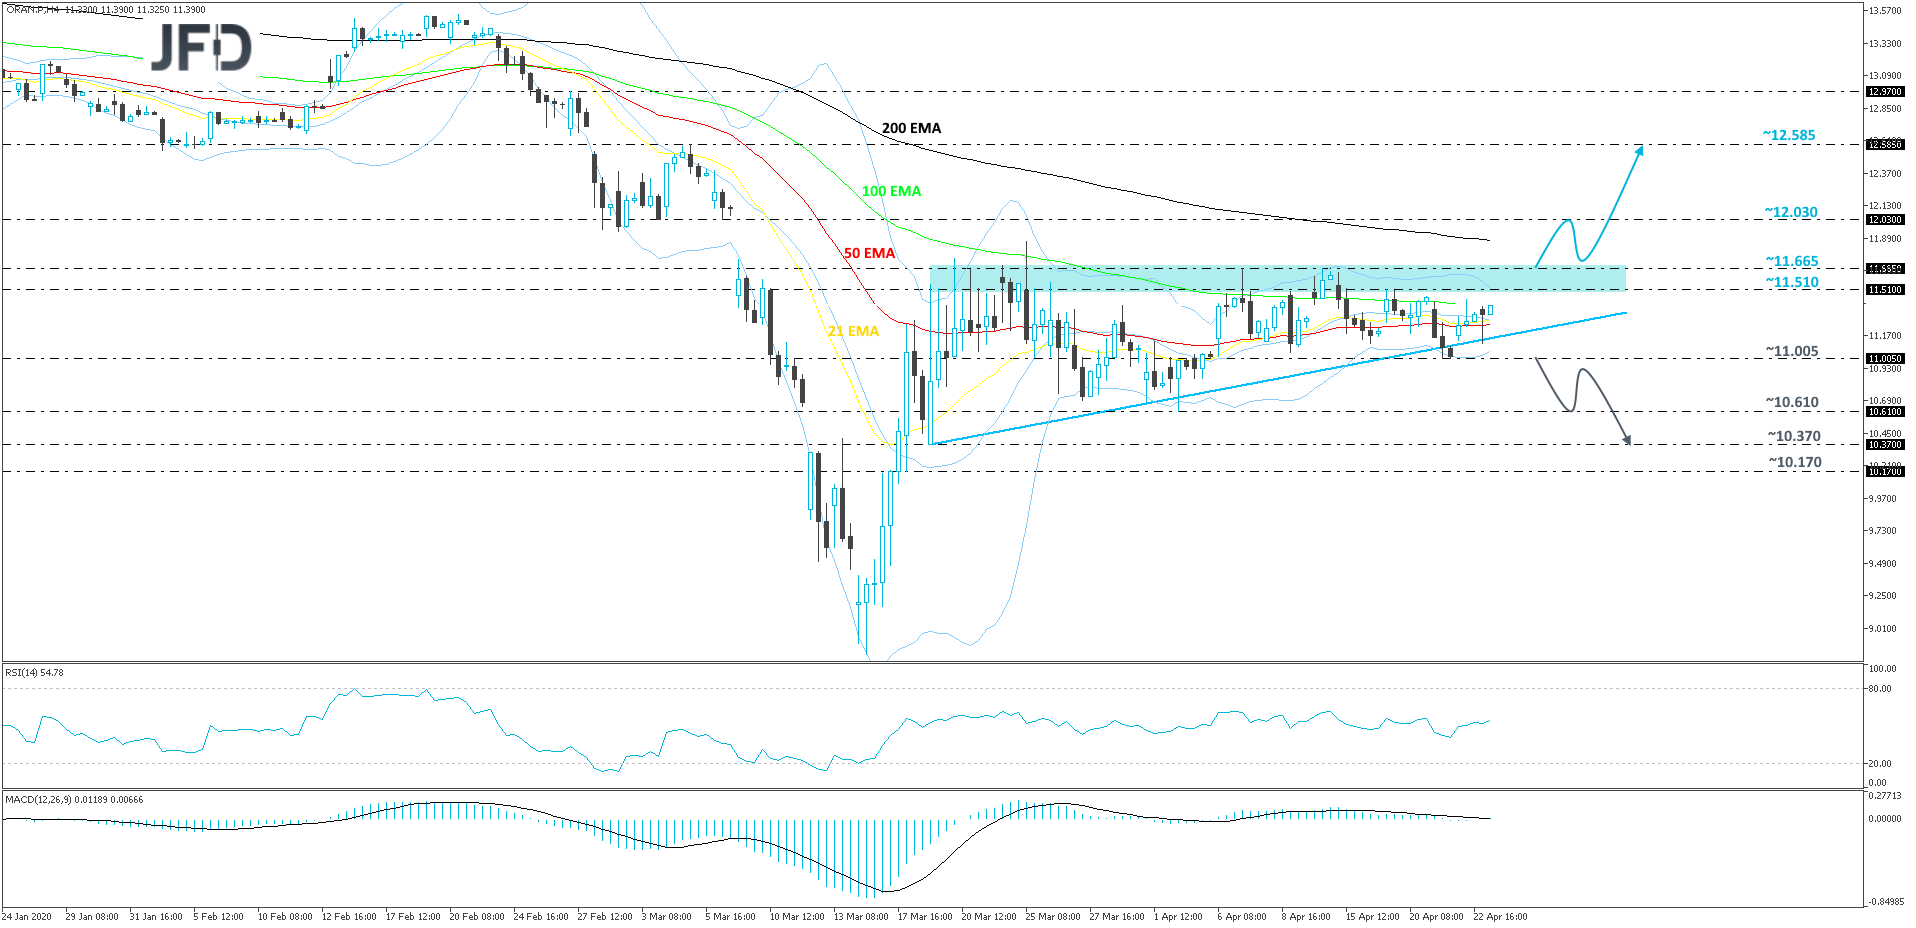
Task: Click the ~12.585 target price label
Action: pyautogui.click(x=1788, y=135)
